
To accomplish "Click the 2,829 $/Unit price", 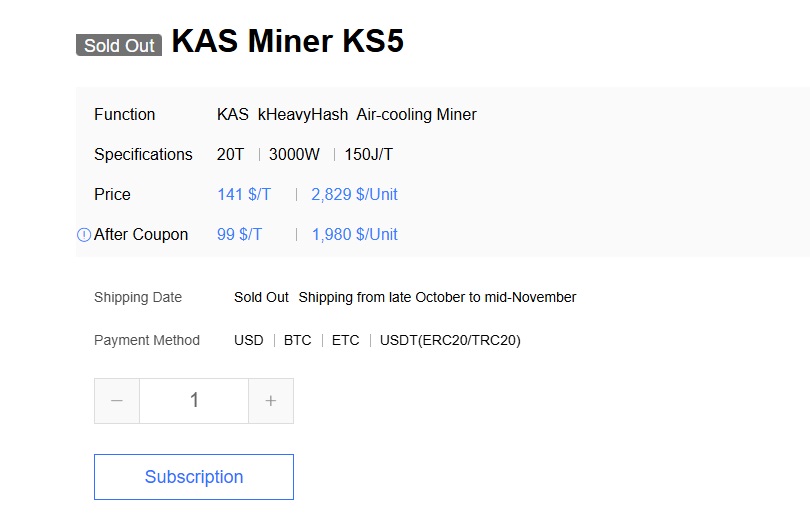I will 354,194.
